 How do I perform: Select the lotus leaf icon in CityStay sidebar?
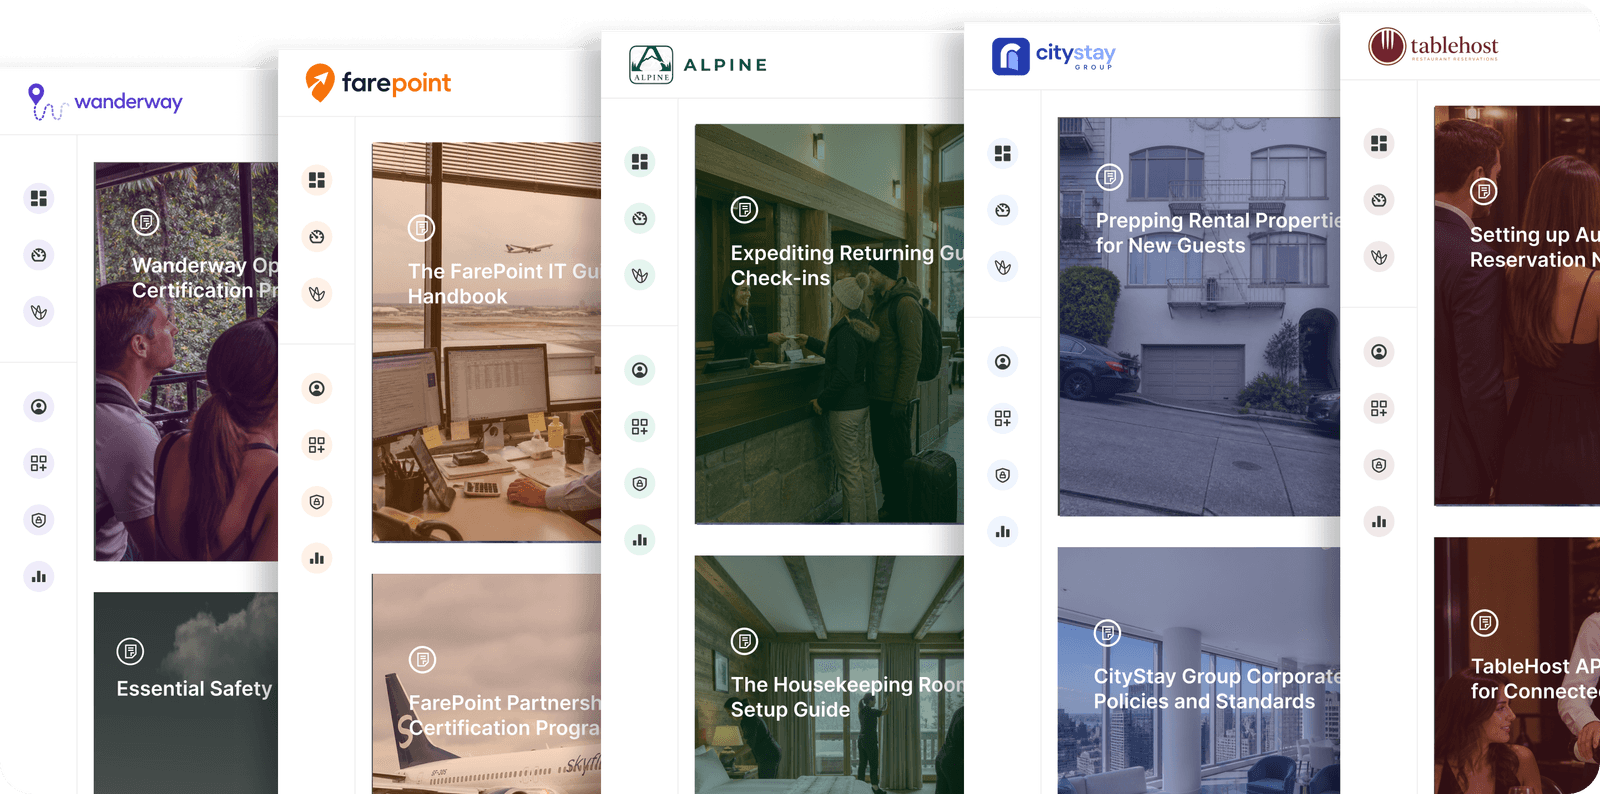[x=1003, y=267]
